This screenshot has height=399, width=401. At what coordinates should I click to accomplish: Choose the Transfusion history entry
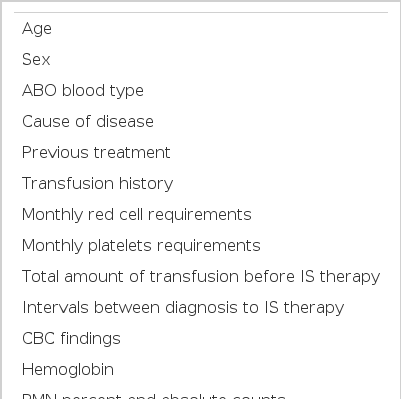[x=201, y=184]
